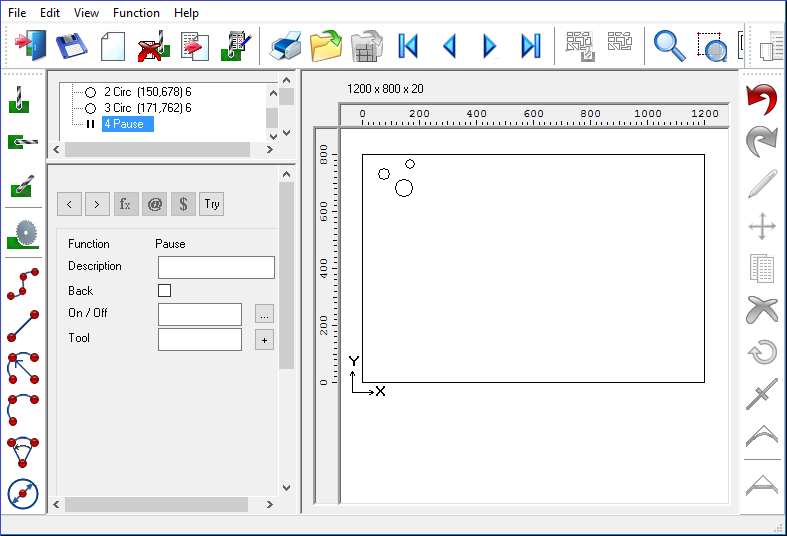Select the circle by diameter tool
This screenshot has height=536, width=787.
(23, 494)
